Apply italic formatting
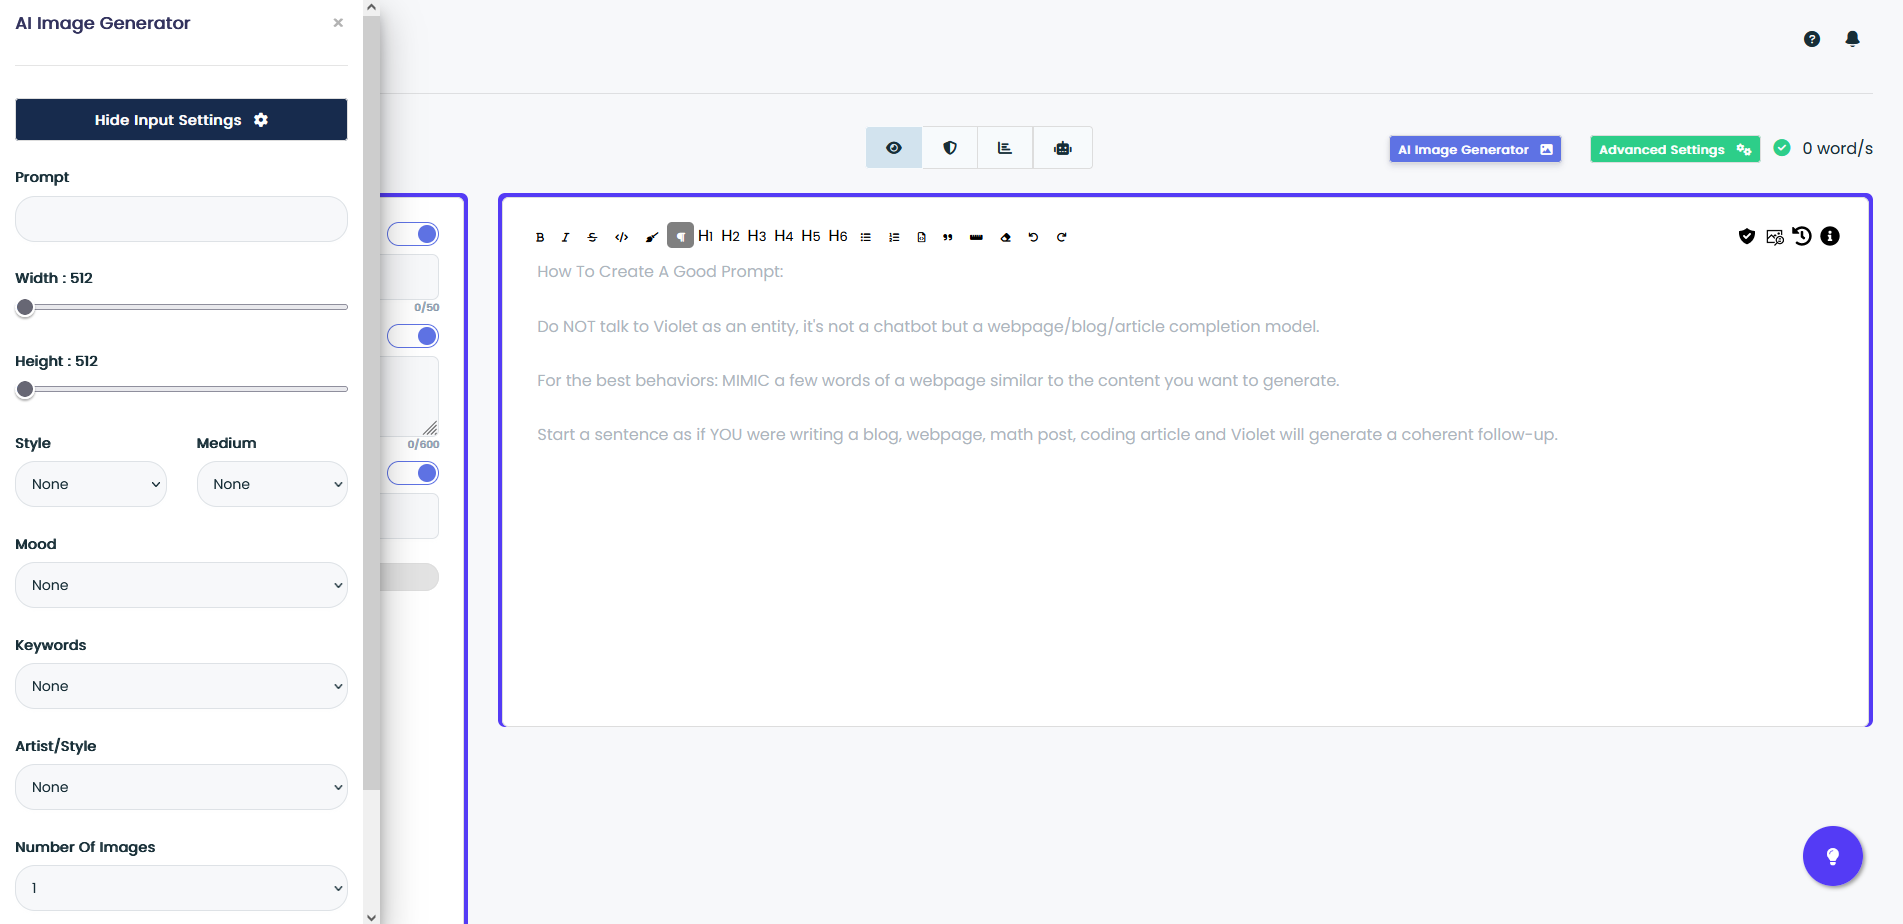The height and width of the screenshot is (924, 1903). pyautogui.click(x=565, y=236)
